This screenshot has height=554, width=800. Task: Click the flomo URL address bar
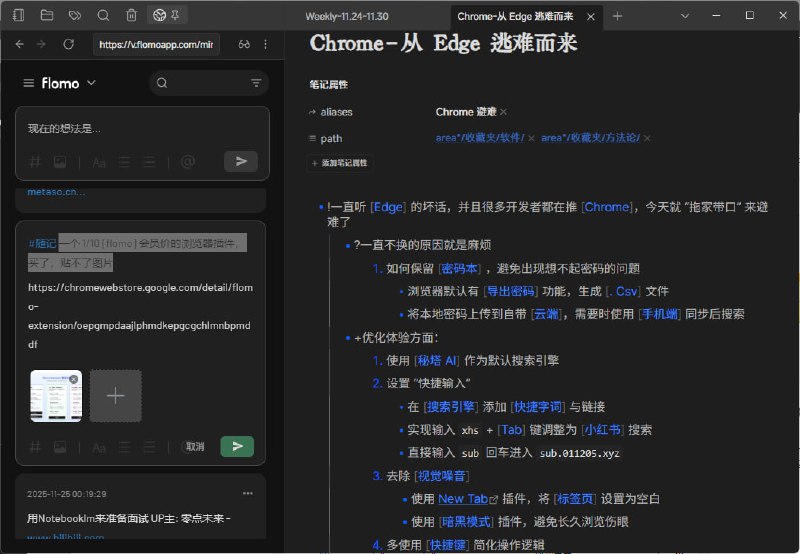tap(155, 44)
